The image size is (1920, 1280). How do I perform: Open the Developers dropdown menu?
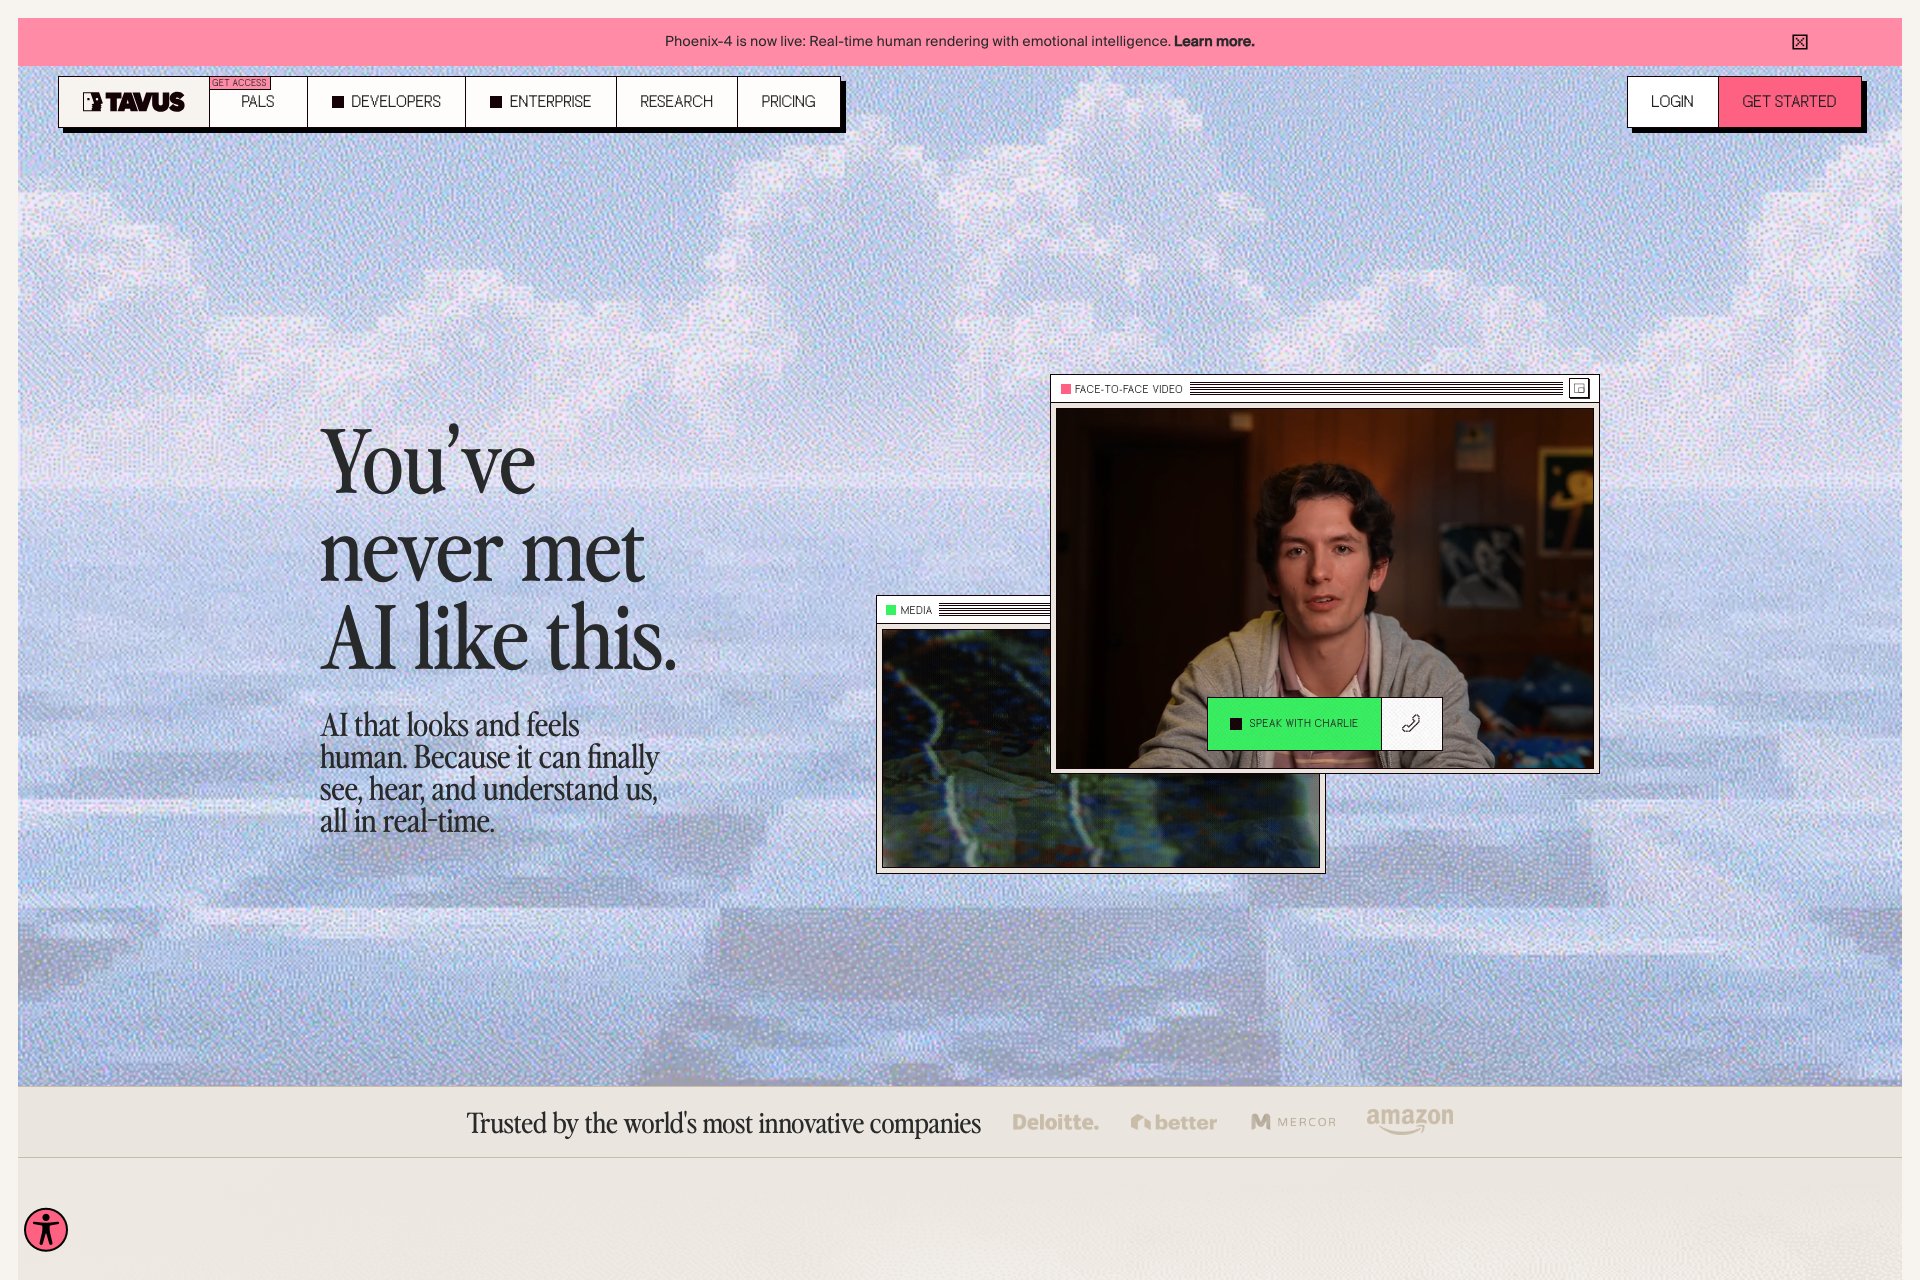[x=386, y=102]
